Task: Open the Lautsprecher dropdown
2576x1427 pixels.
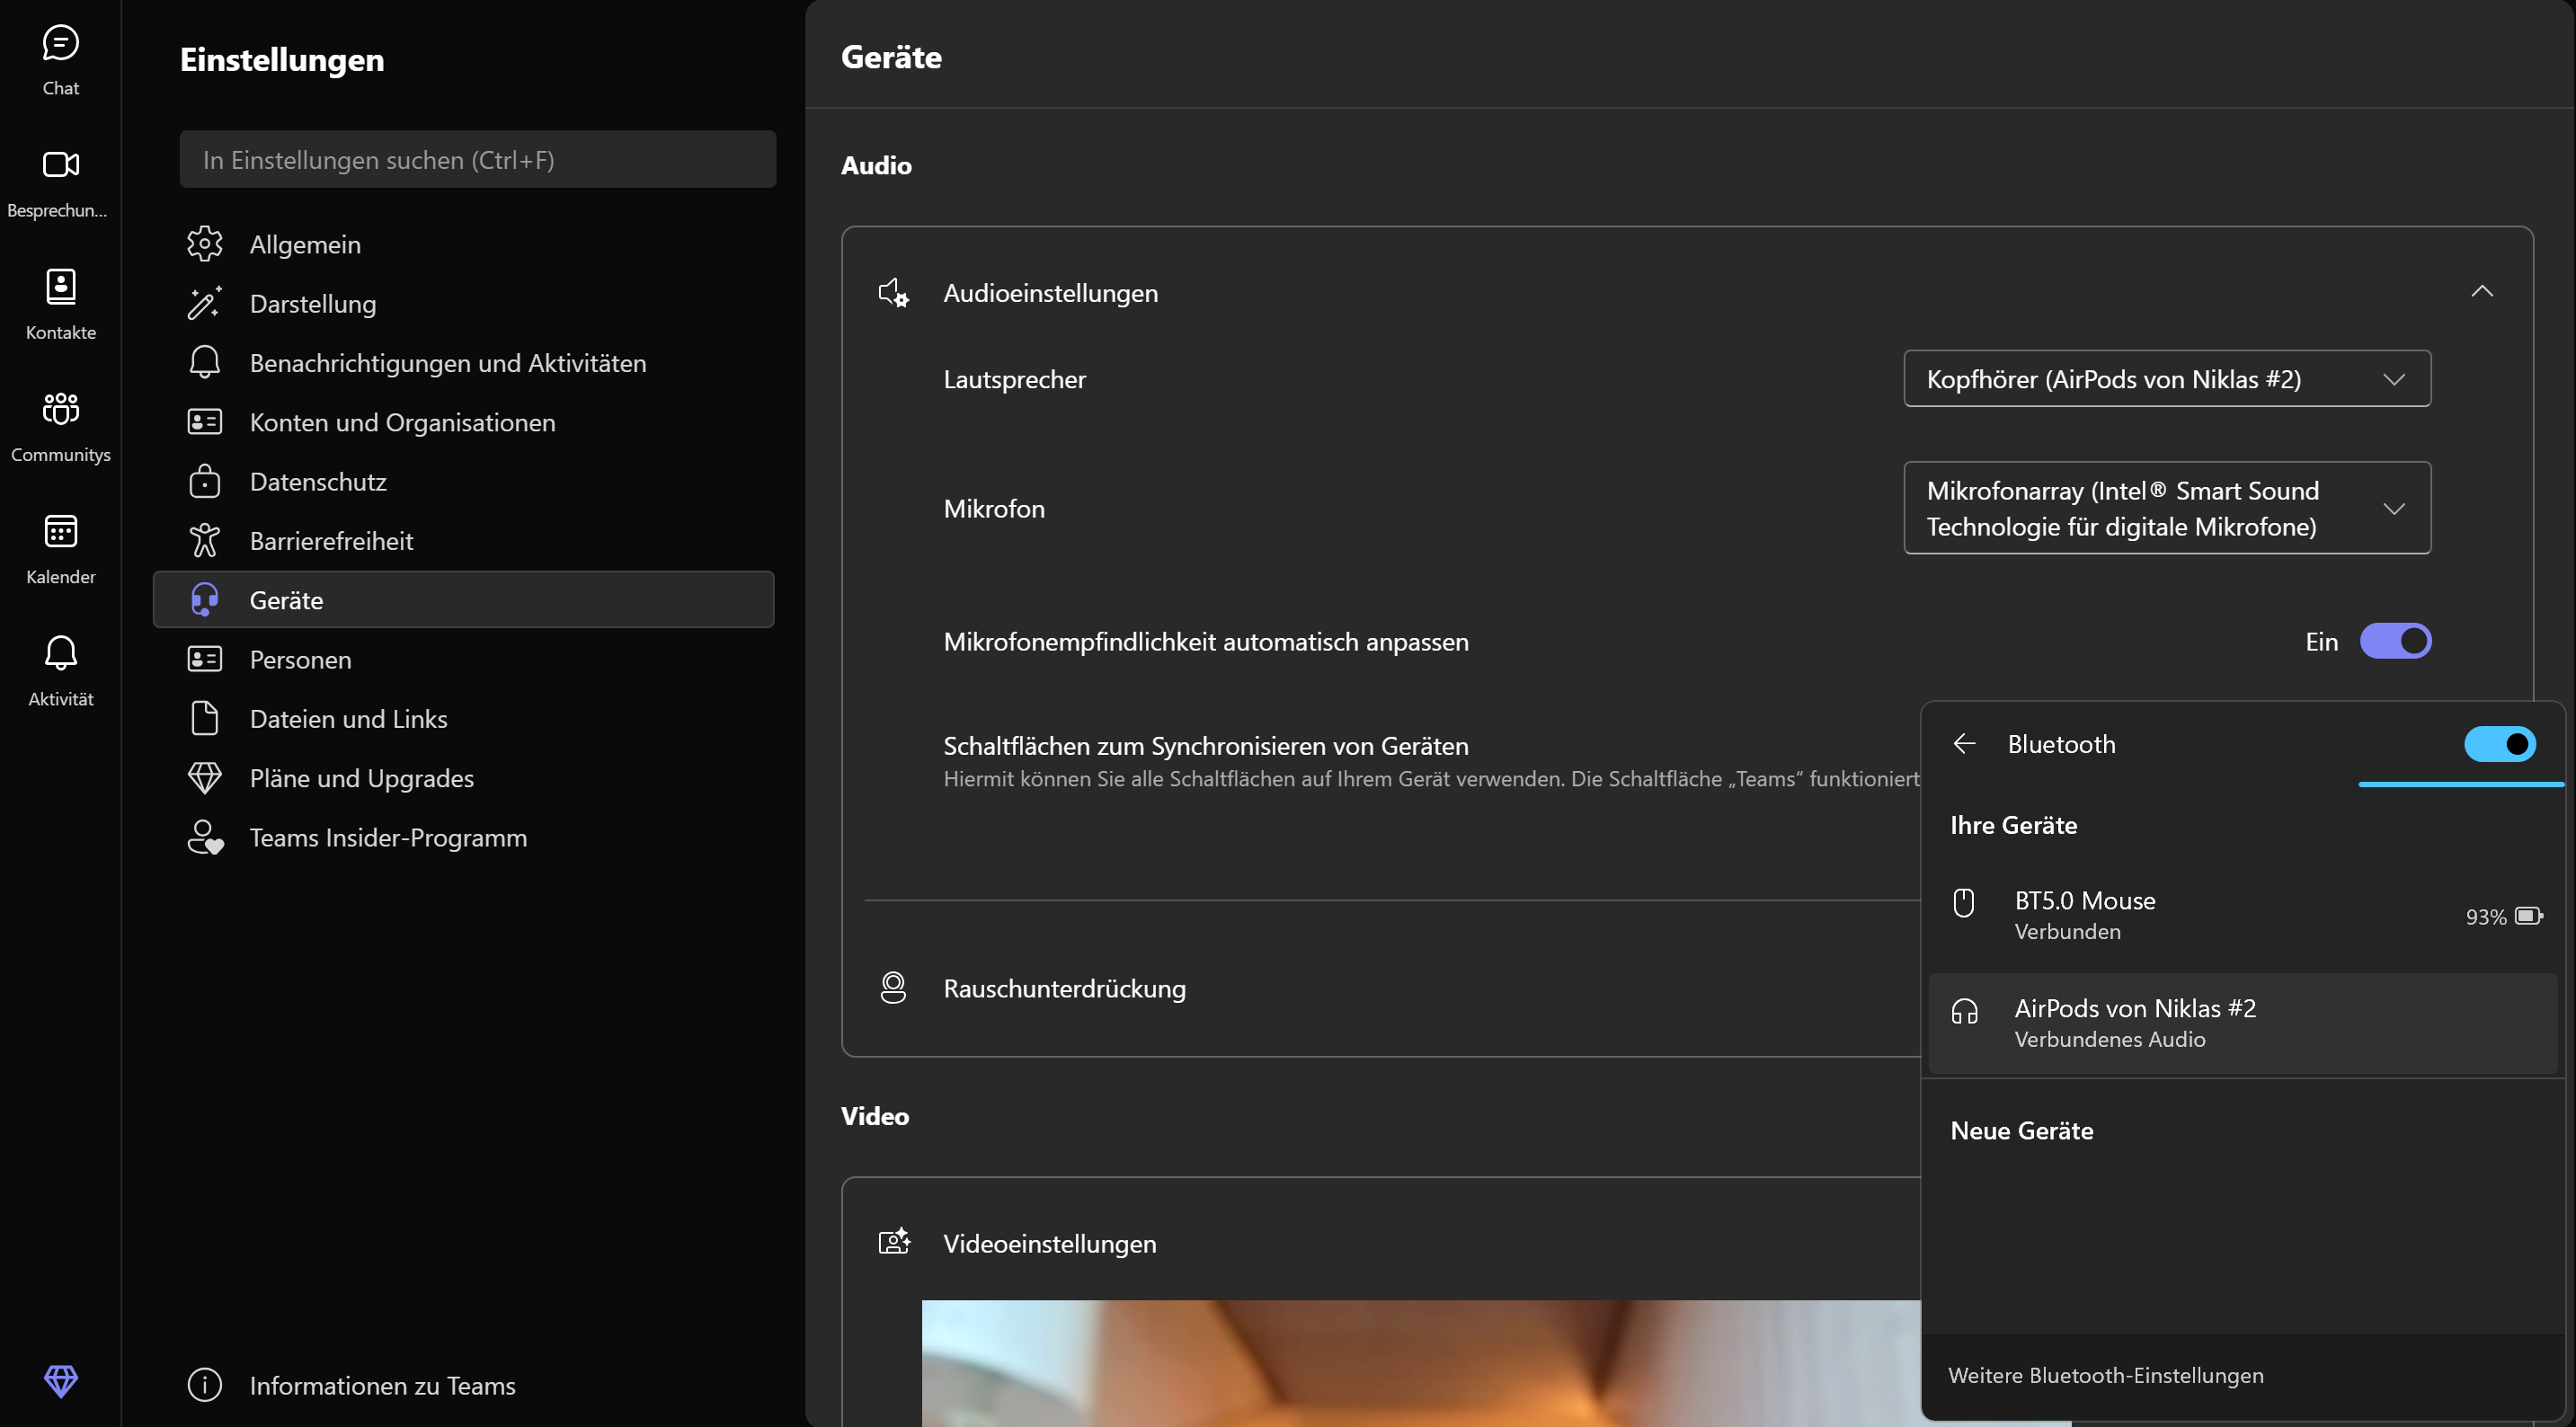Action: coord(2166,379)
